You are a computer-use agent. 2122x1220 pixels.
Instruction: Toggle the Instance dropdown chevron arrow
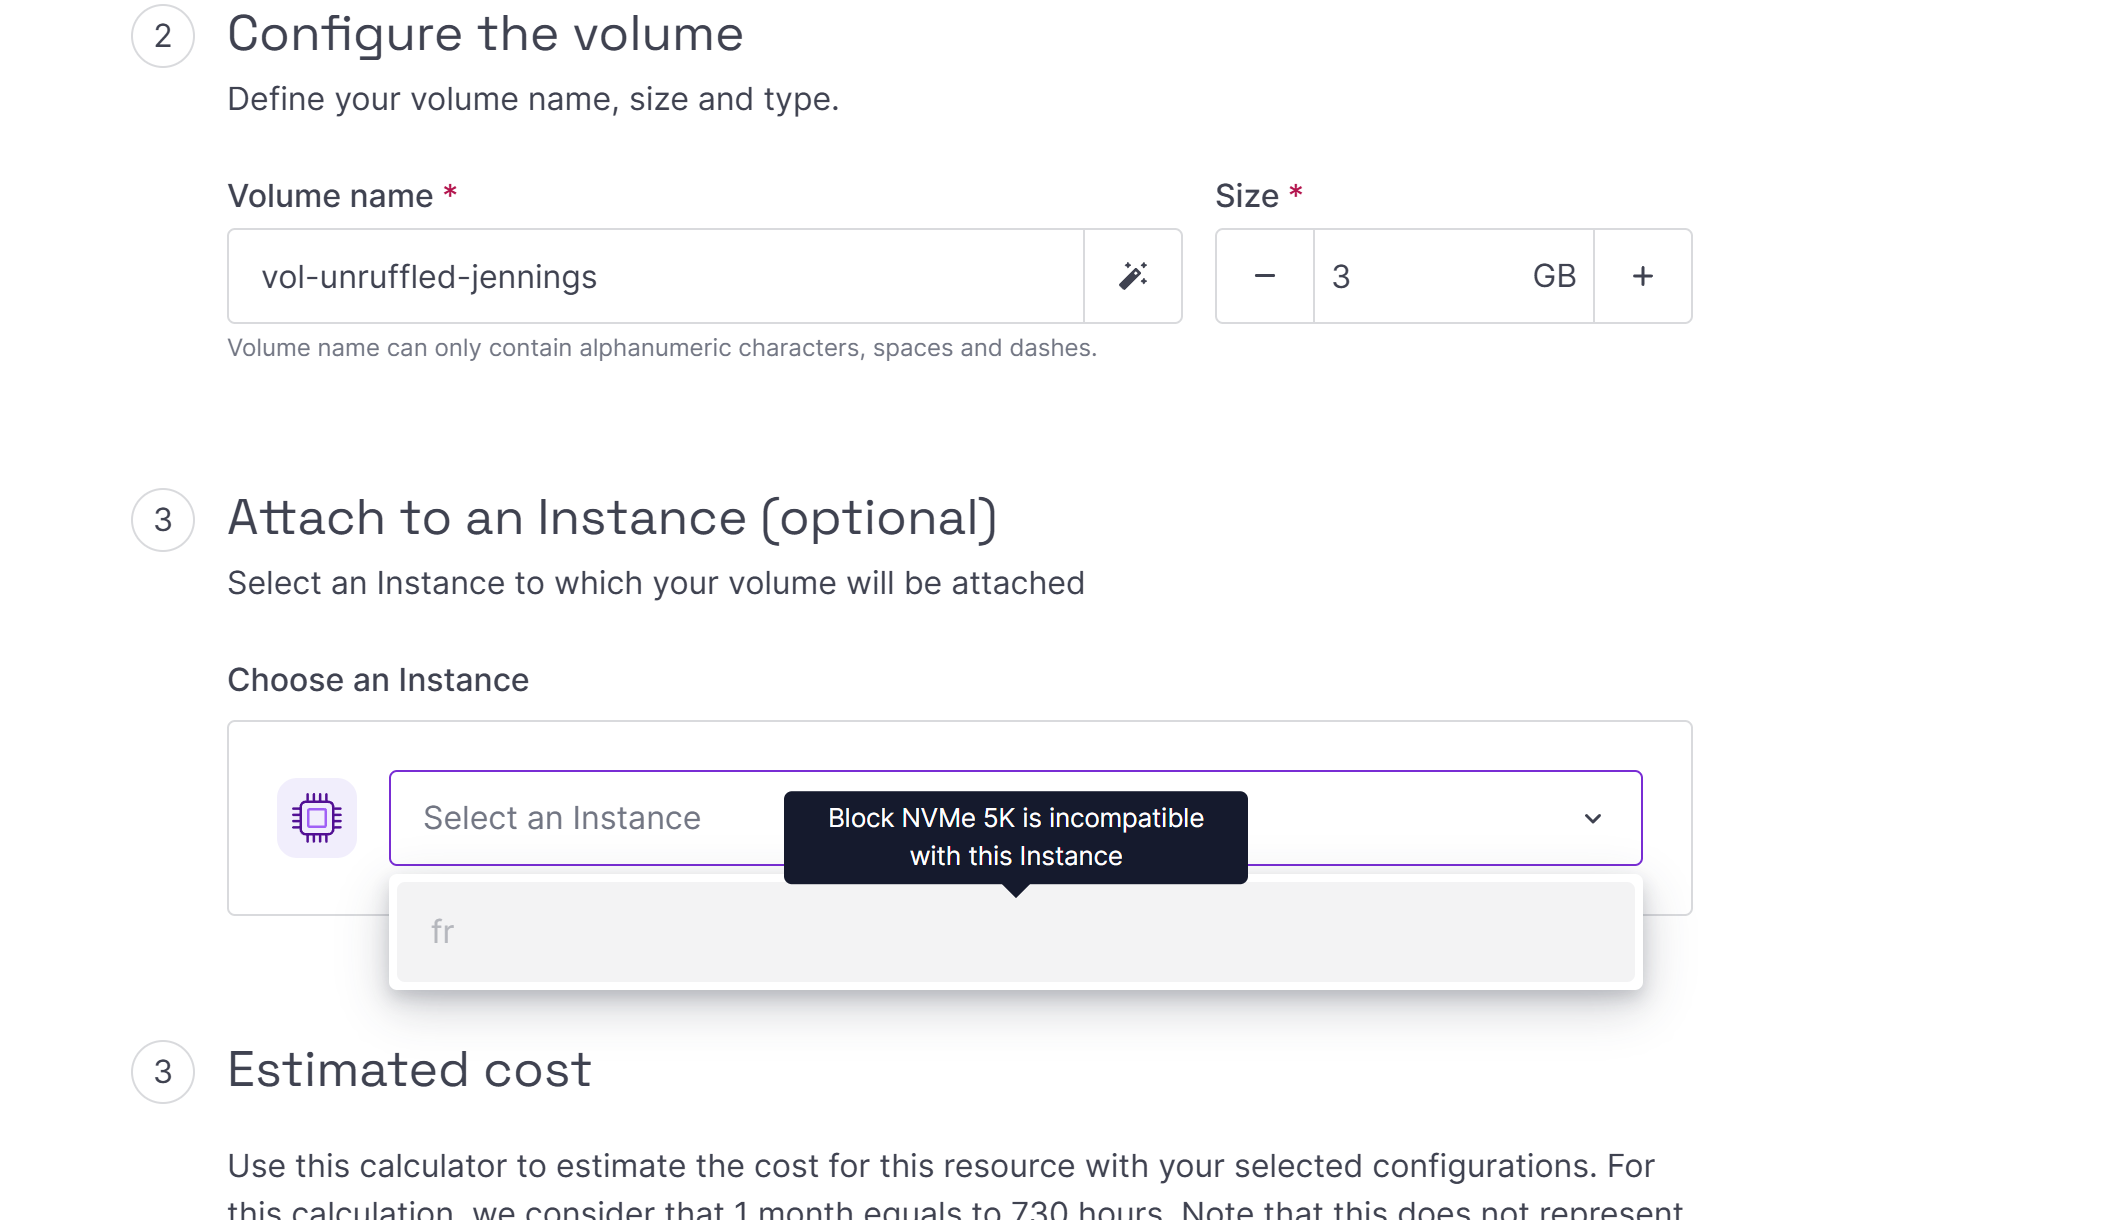[1593, 818]
